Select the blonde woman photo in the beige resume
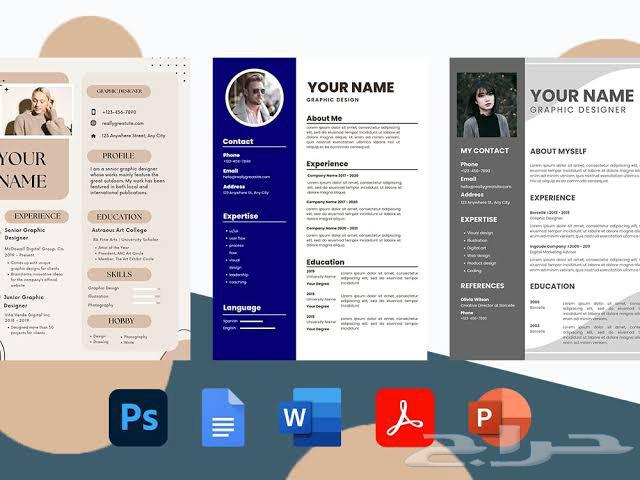Viewport: 640px width, 480px height. tap(37, 111)
